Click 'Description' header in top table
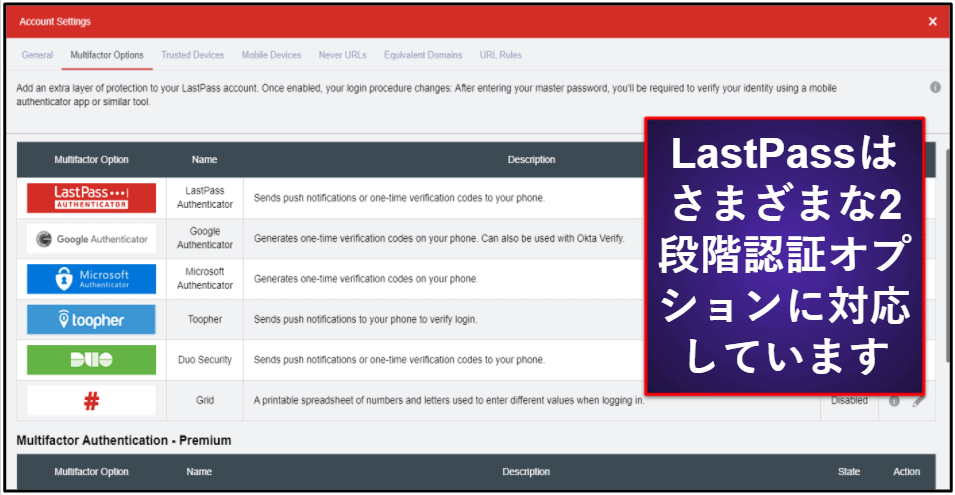This screenshot has height=495, width=955. pyautogui.click(x=531, y=160)
